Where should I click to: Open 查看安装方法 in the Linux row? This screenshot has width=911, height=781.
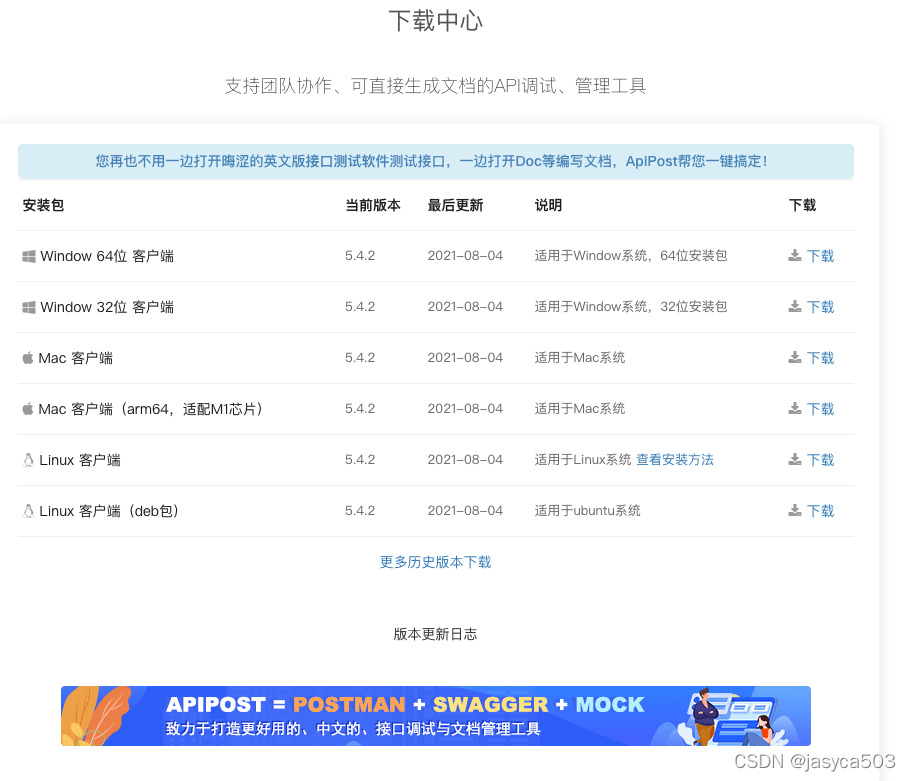point(674,459)
